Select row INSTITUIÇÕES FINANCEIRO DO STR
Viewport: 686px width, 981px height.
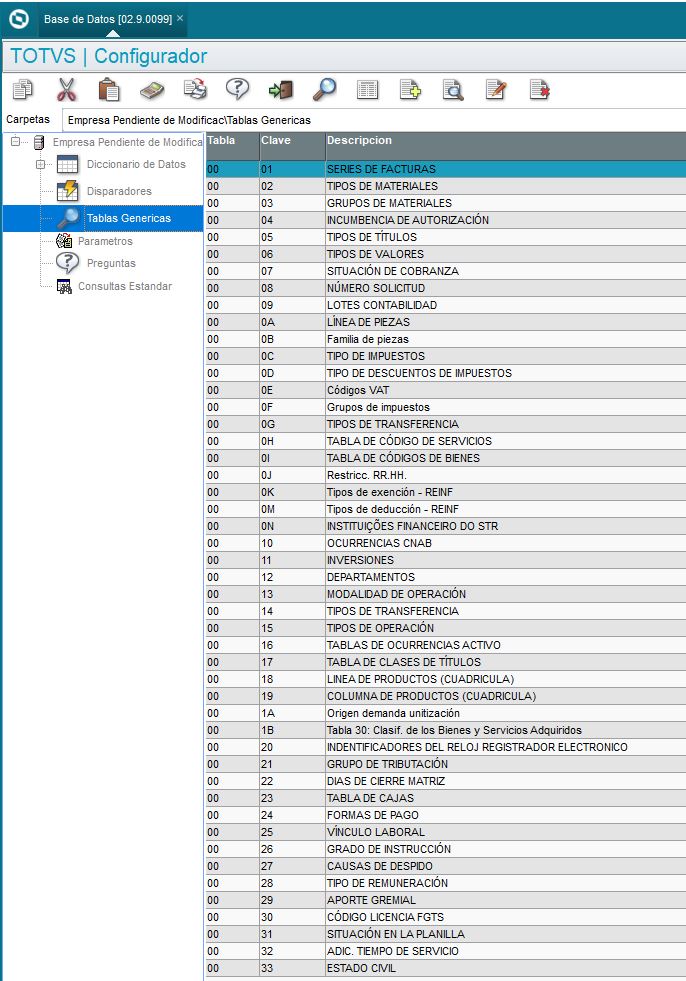pyautogui.click(x=446, y=526)
